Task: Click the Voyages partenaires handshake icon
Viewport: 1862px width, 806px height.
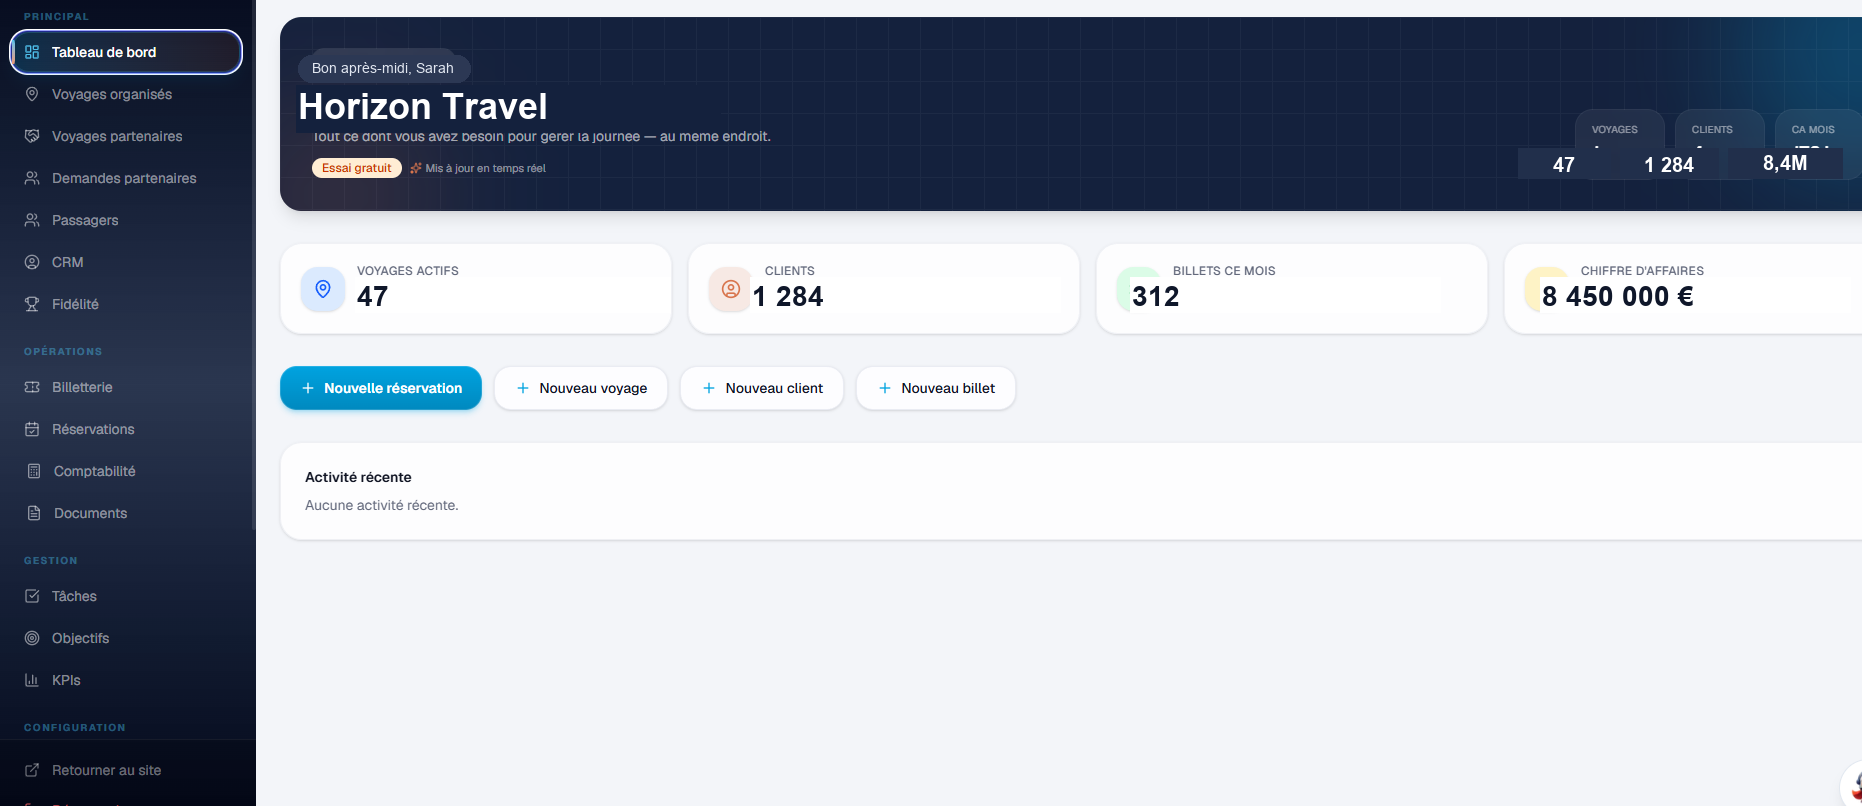Action: pyautogui.click(x=32, y=136)
